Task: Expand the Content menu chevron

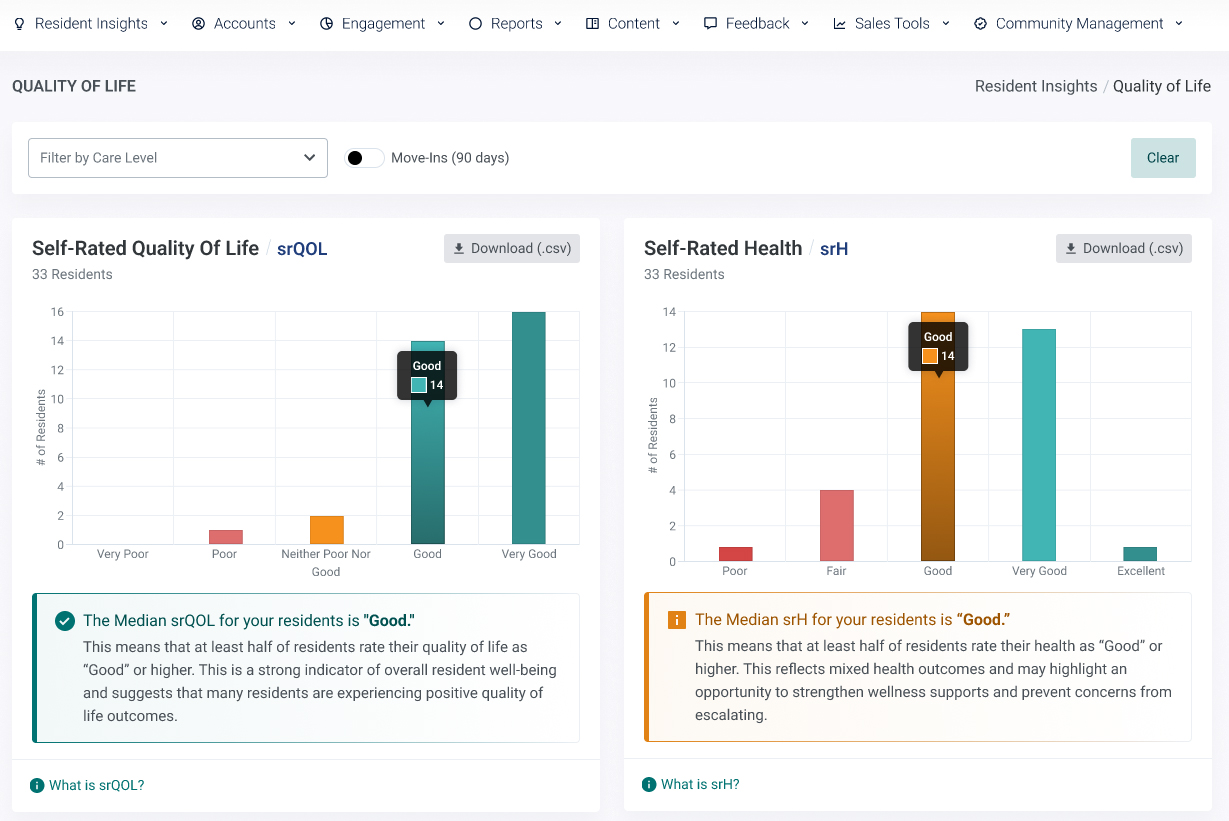Action: click(676, 23)
